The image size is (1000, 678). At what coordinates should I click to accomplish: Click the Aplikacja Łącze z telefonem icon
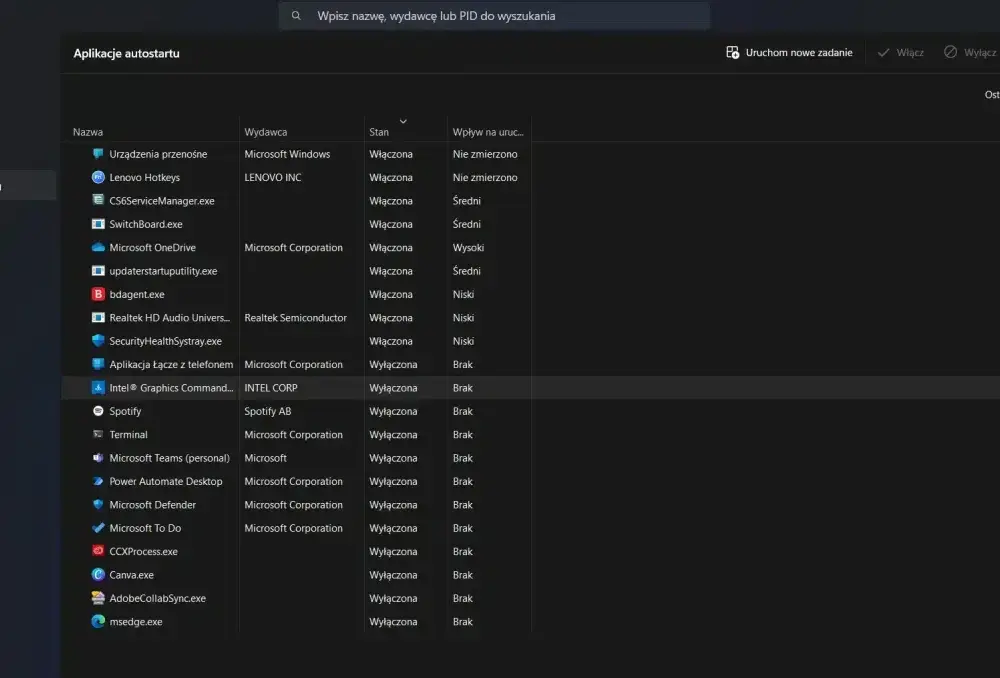(x=98, y=364)
